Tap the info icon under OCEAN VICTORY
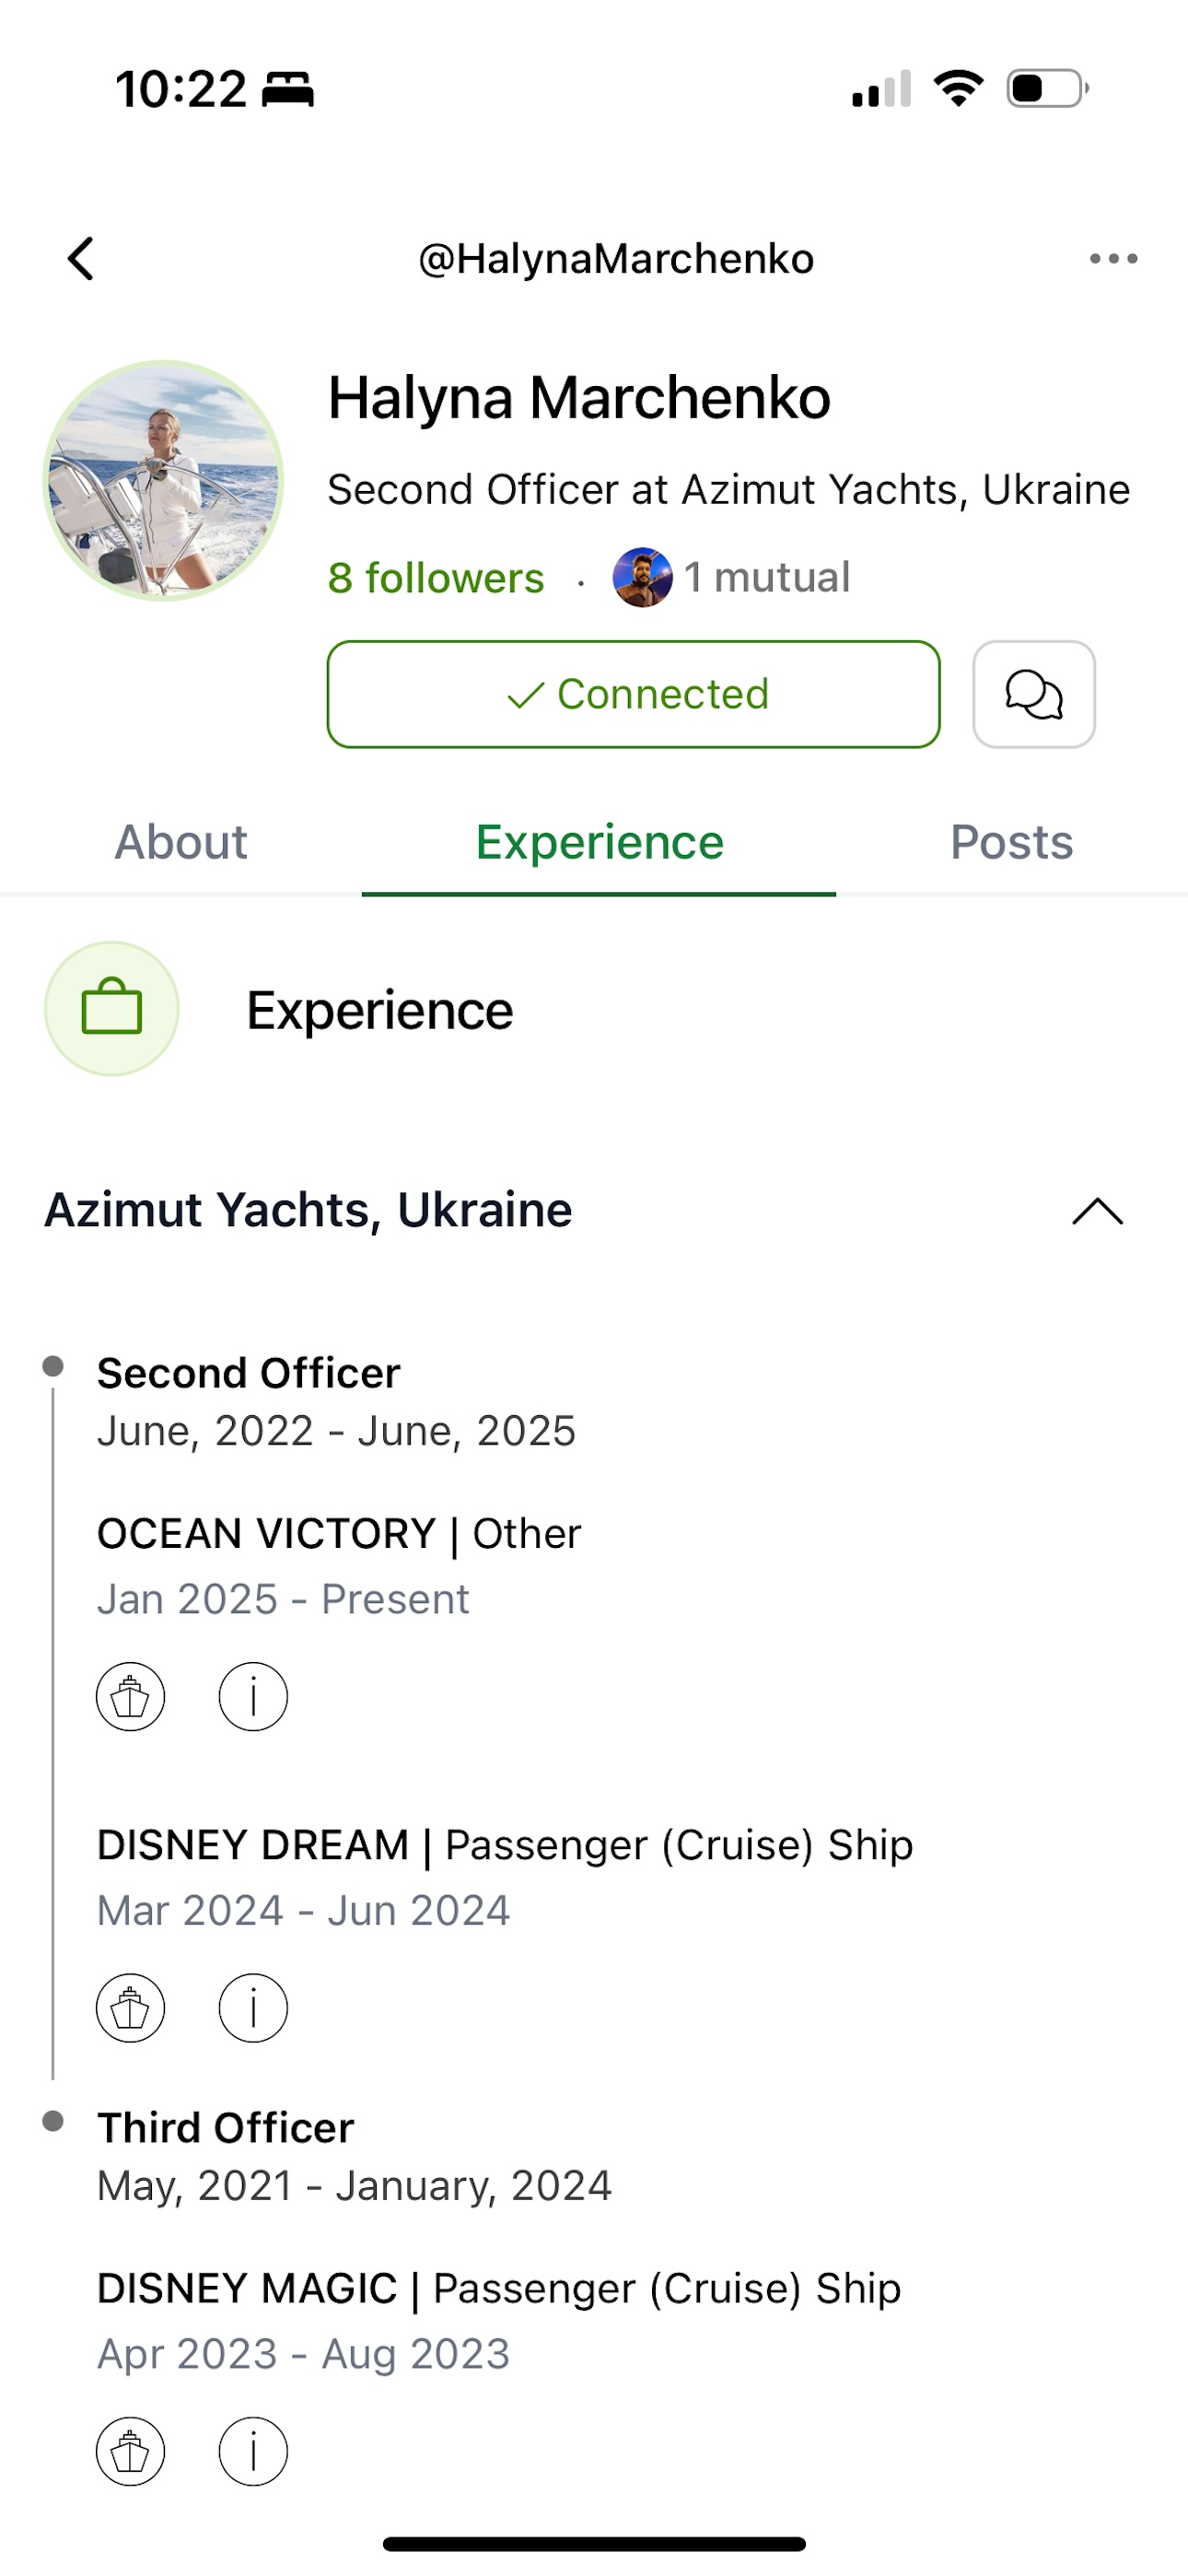This screenshot has width=1188, height=2576. coord(253,1697)
